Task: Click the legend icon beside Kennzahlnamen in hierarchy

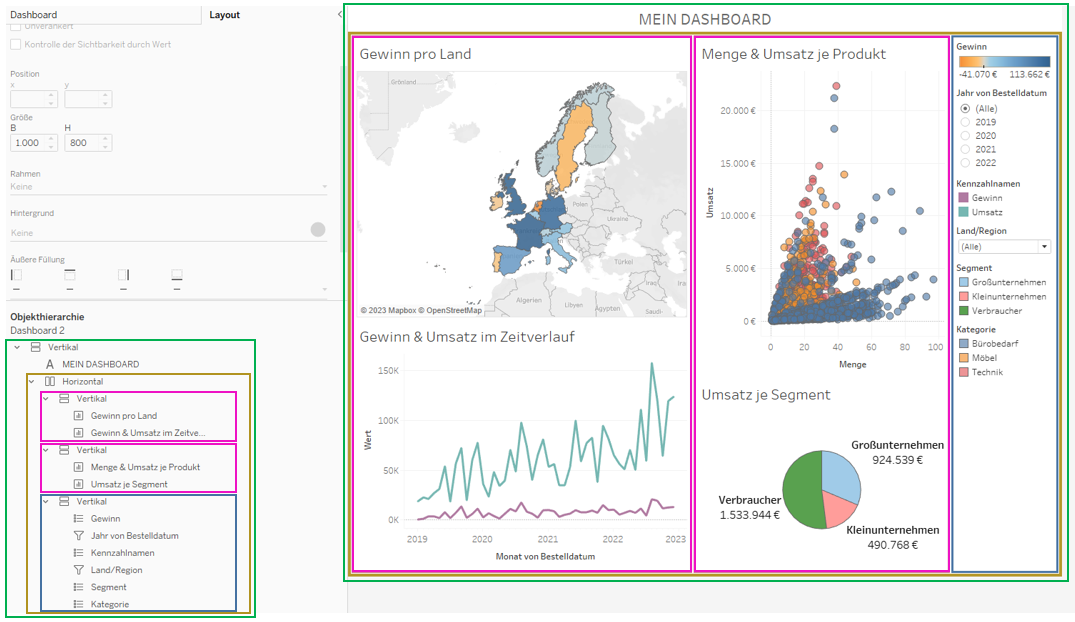Action: [x=78, y=553]
